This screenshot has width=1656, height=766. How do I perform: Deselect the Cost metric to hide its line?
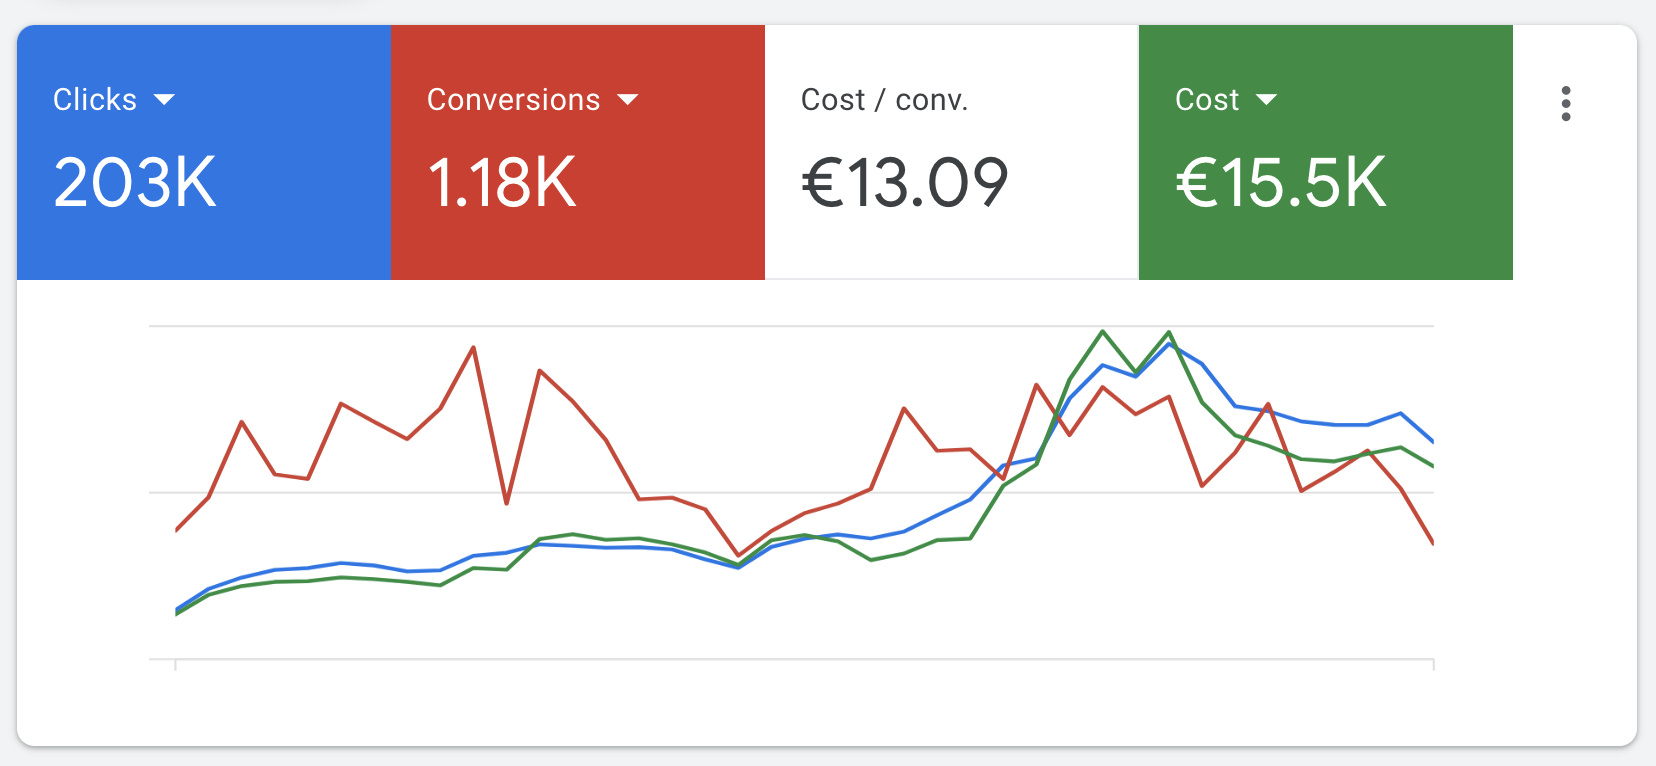tap(1325, 150)
